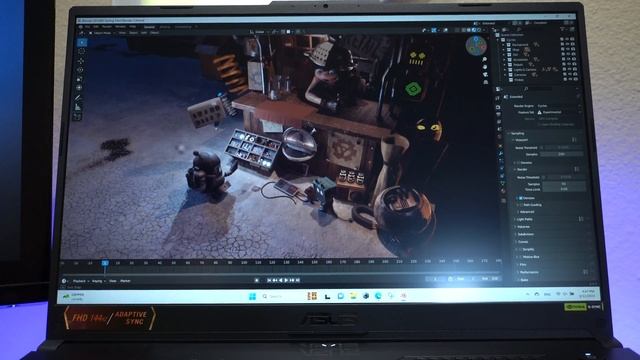Viewport: 640px width, 360px height.
Task: Open the Light Paths presets icon
Action: coord(581,219)
